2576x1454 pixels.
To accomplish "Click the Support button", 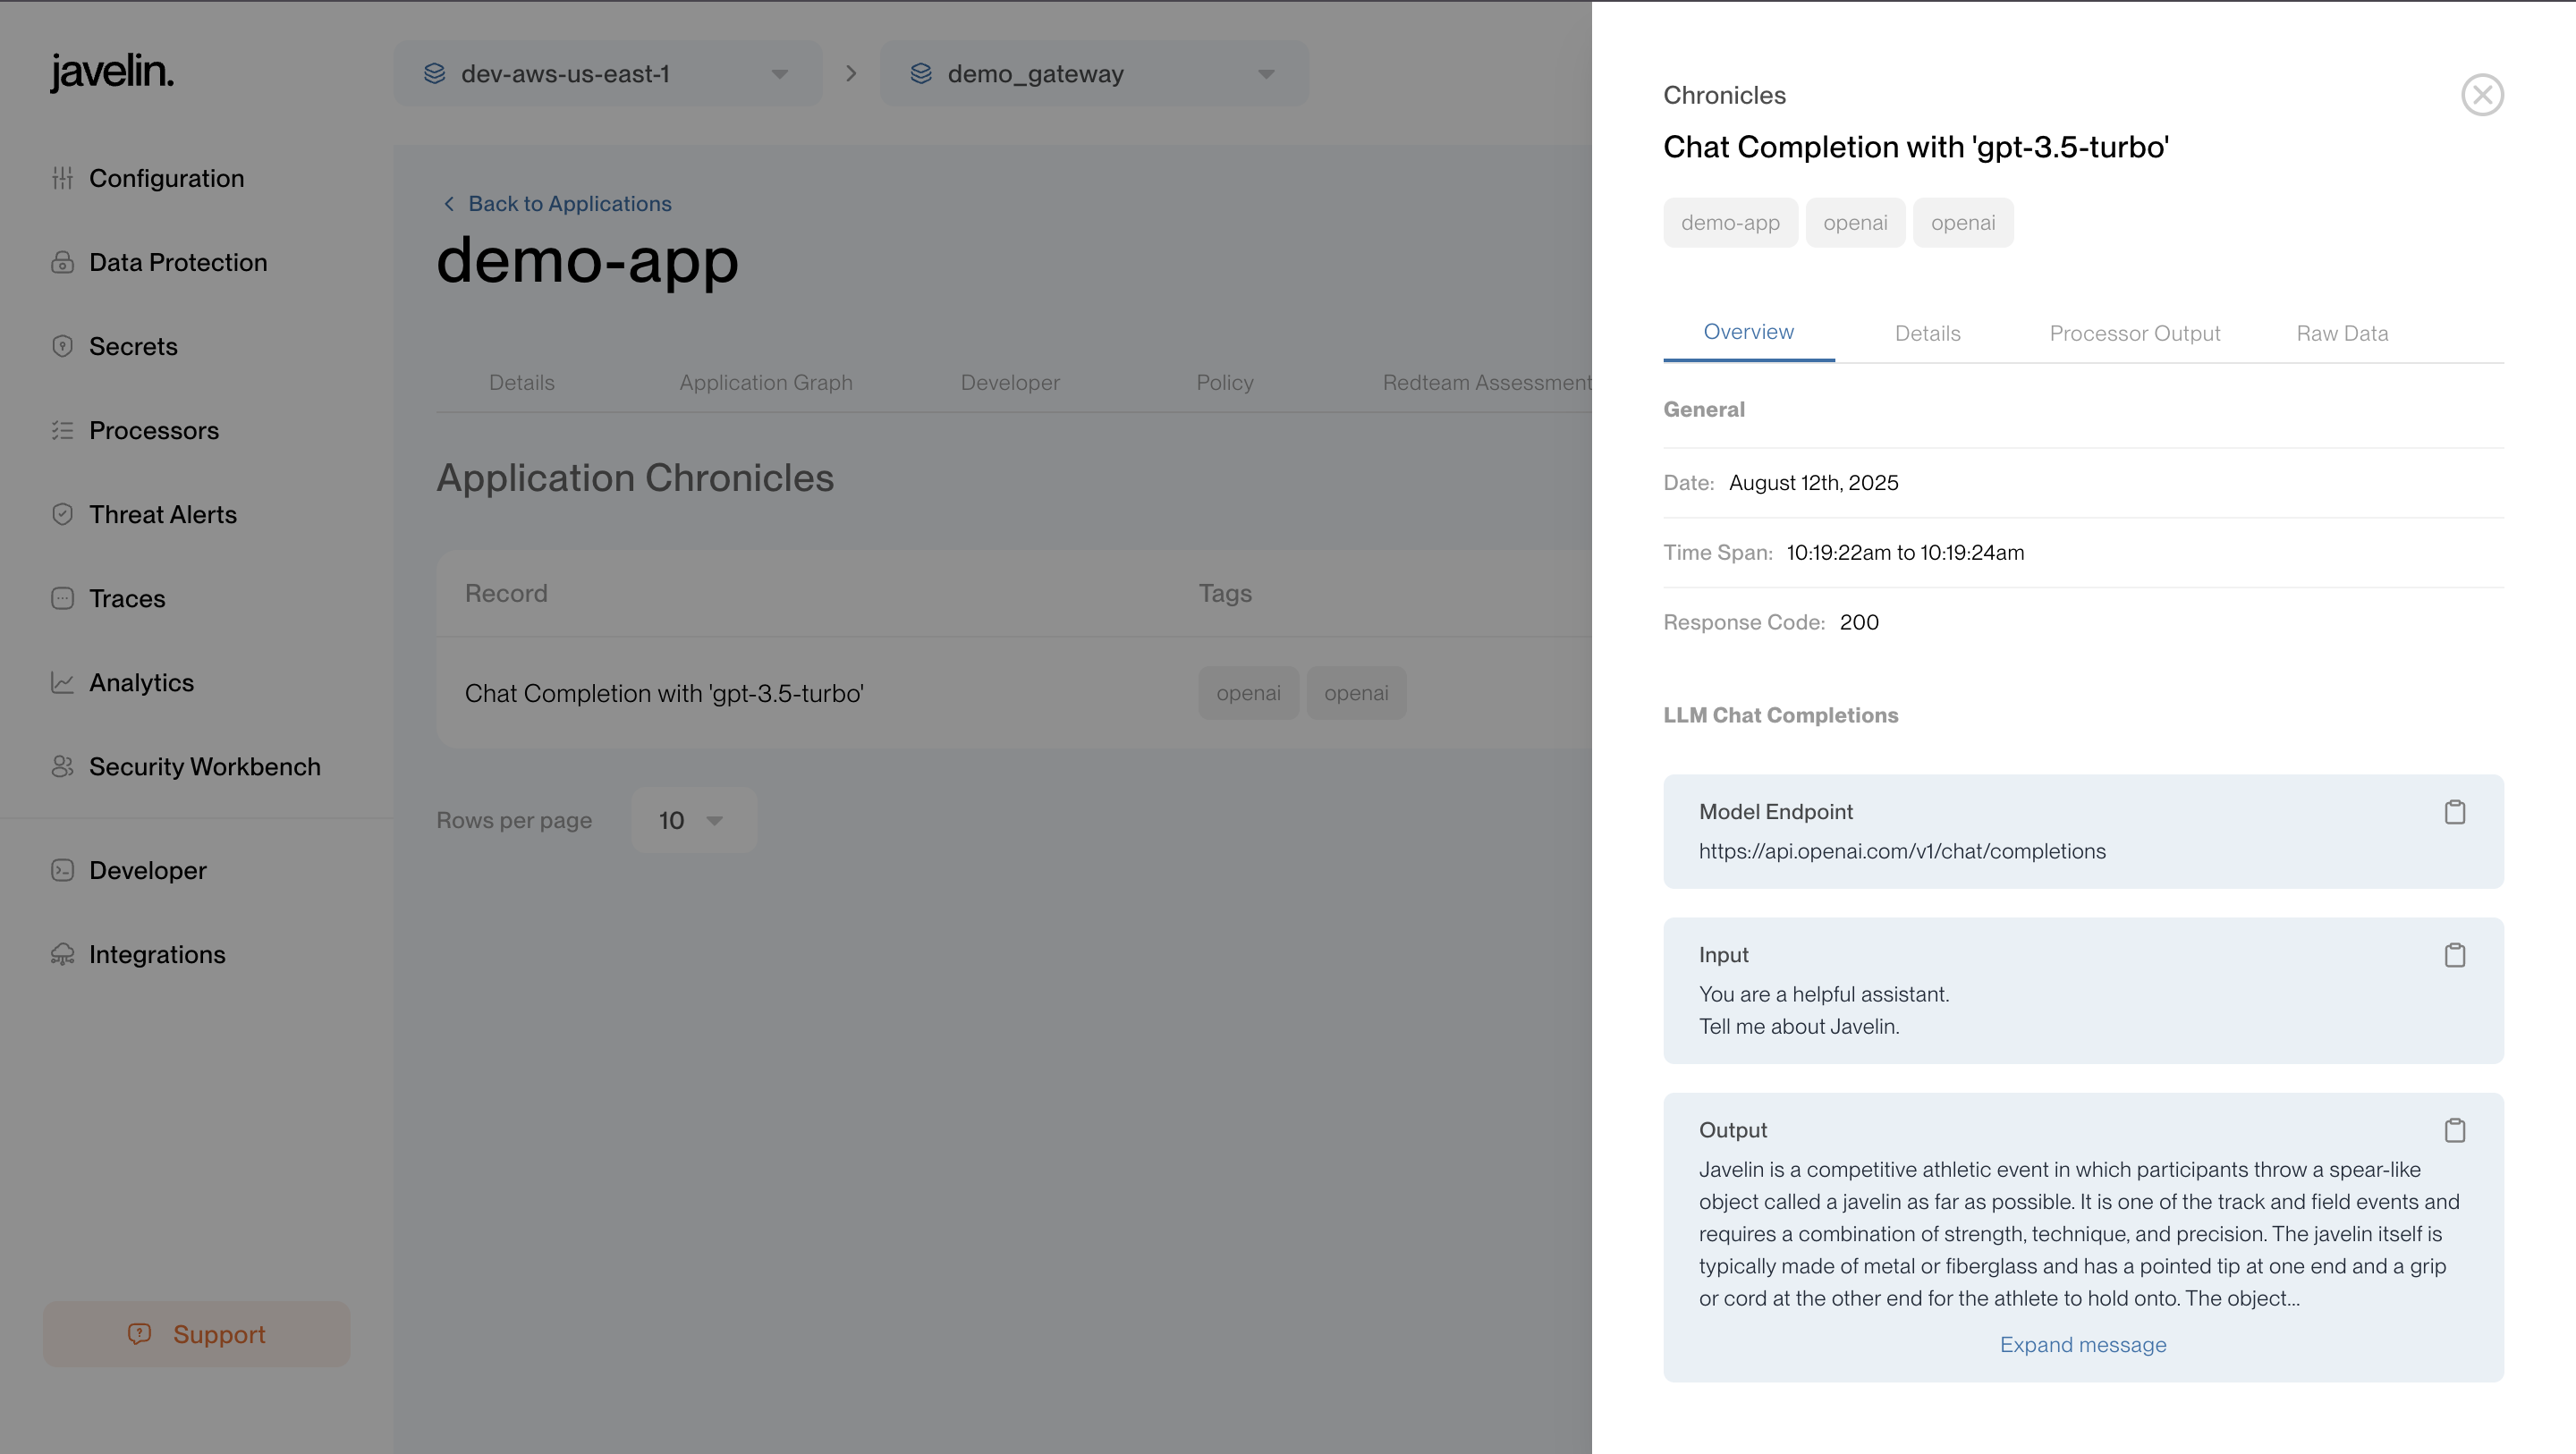I will [x=197, y=1334].
